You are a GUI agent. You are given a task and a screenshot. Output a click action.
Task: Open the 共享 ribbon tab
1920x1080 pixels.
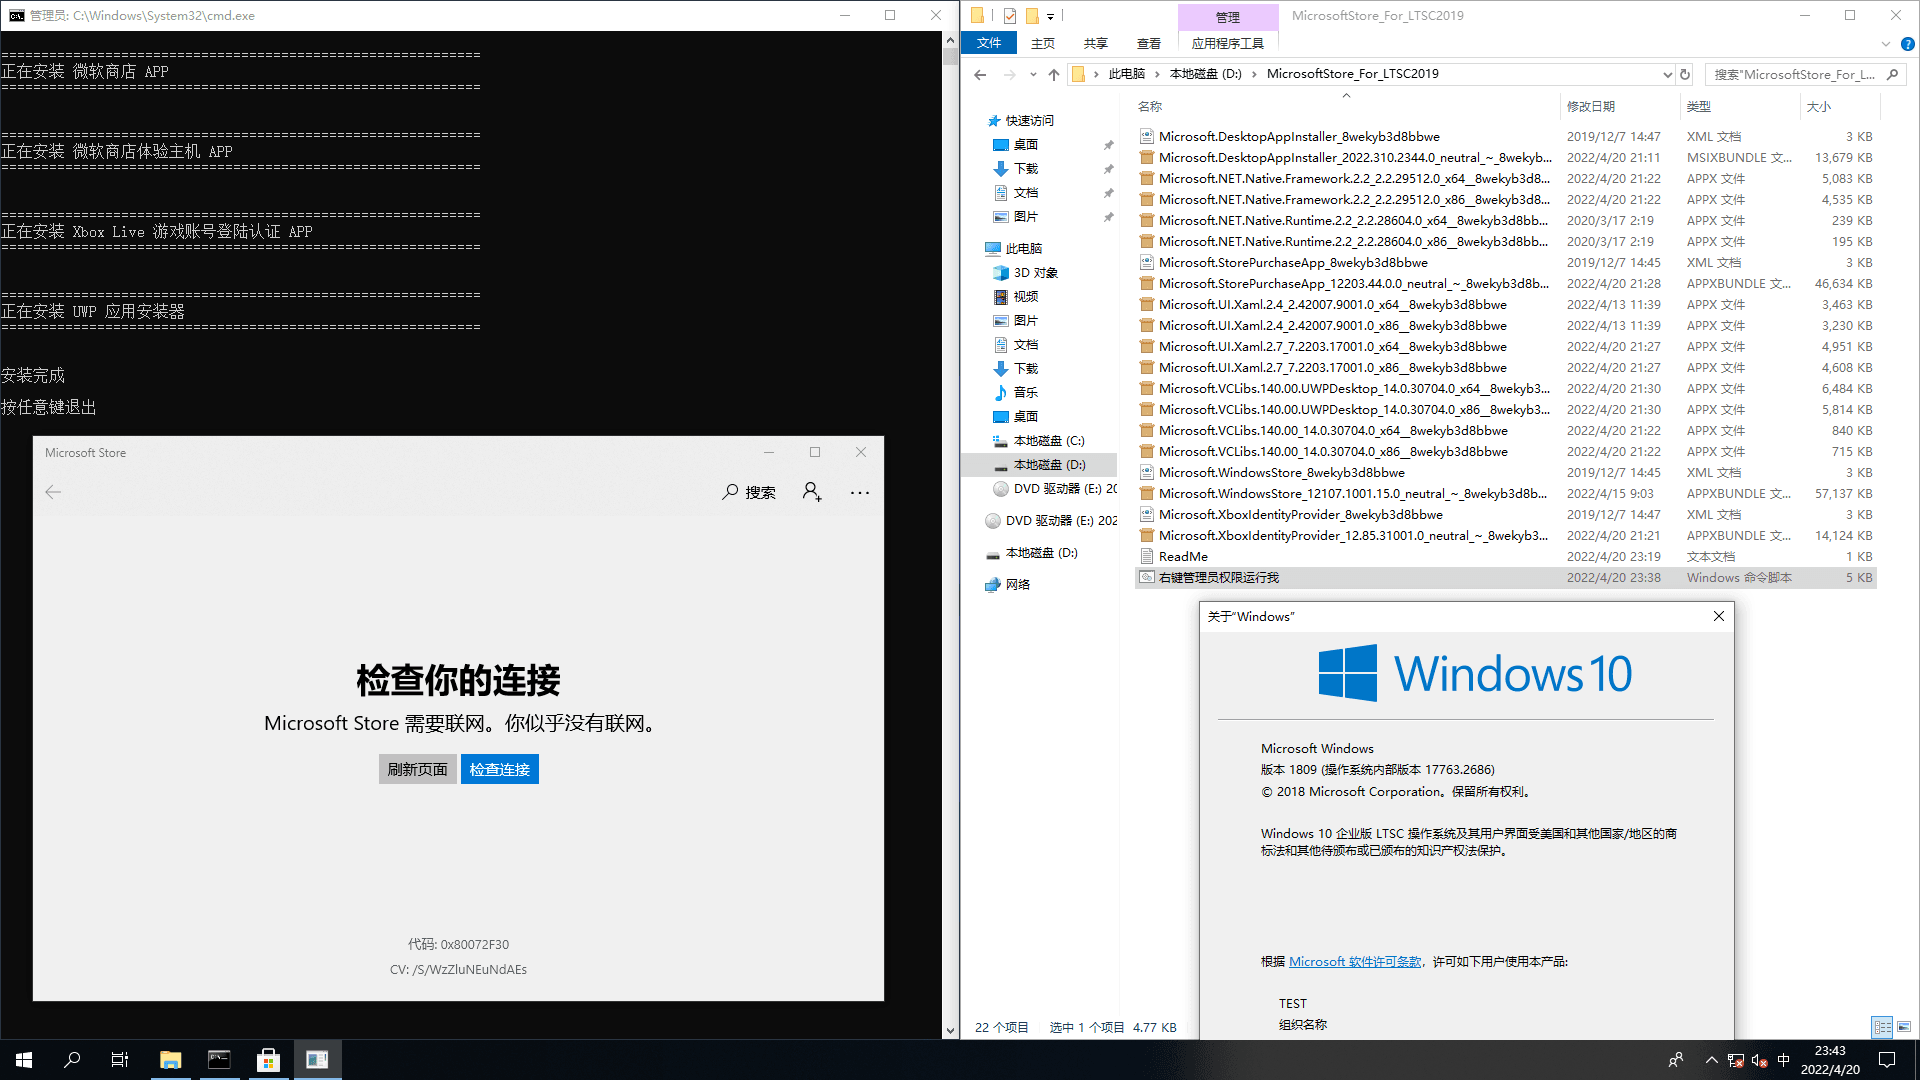pyautogui.click(x=1096, y=43)
